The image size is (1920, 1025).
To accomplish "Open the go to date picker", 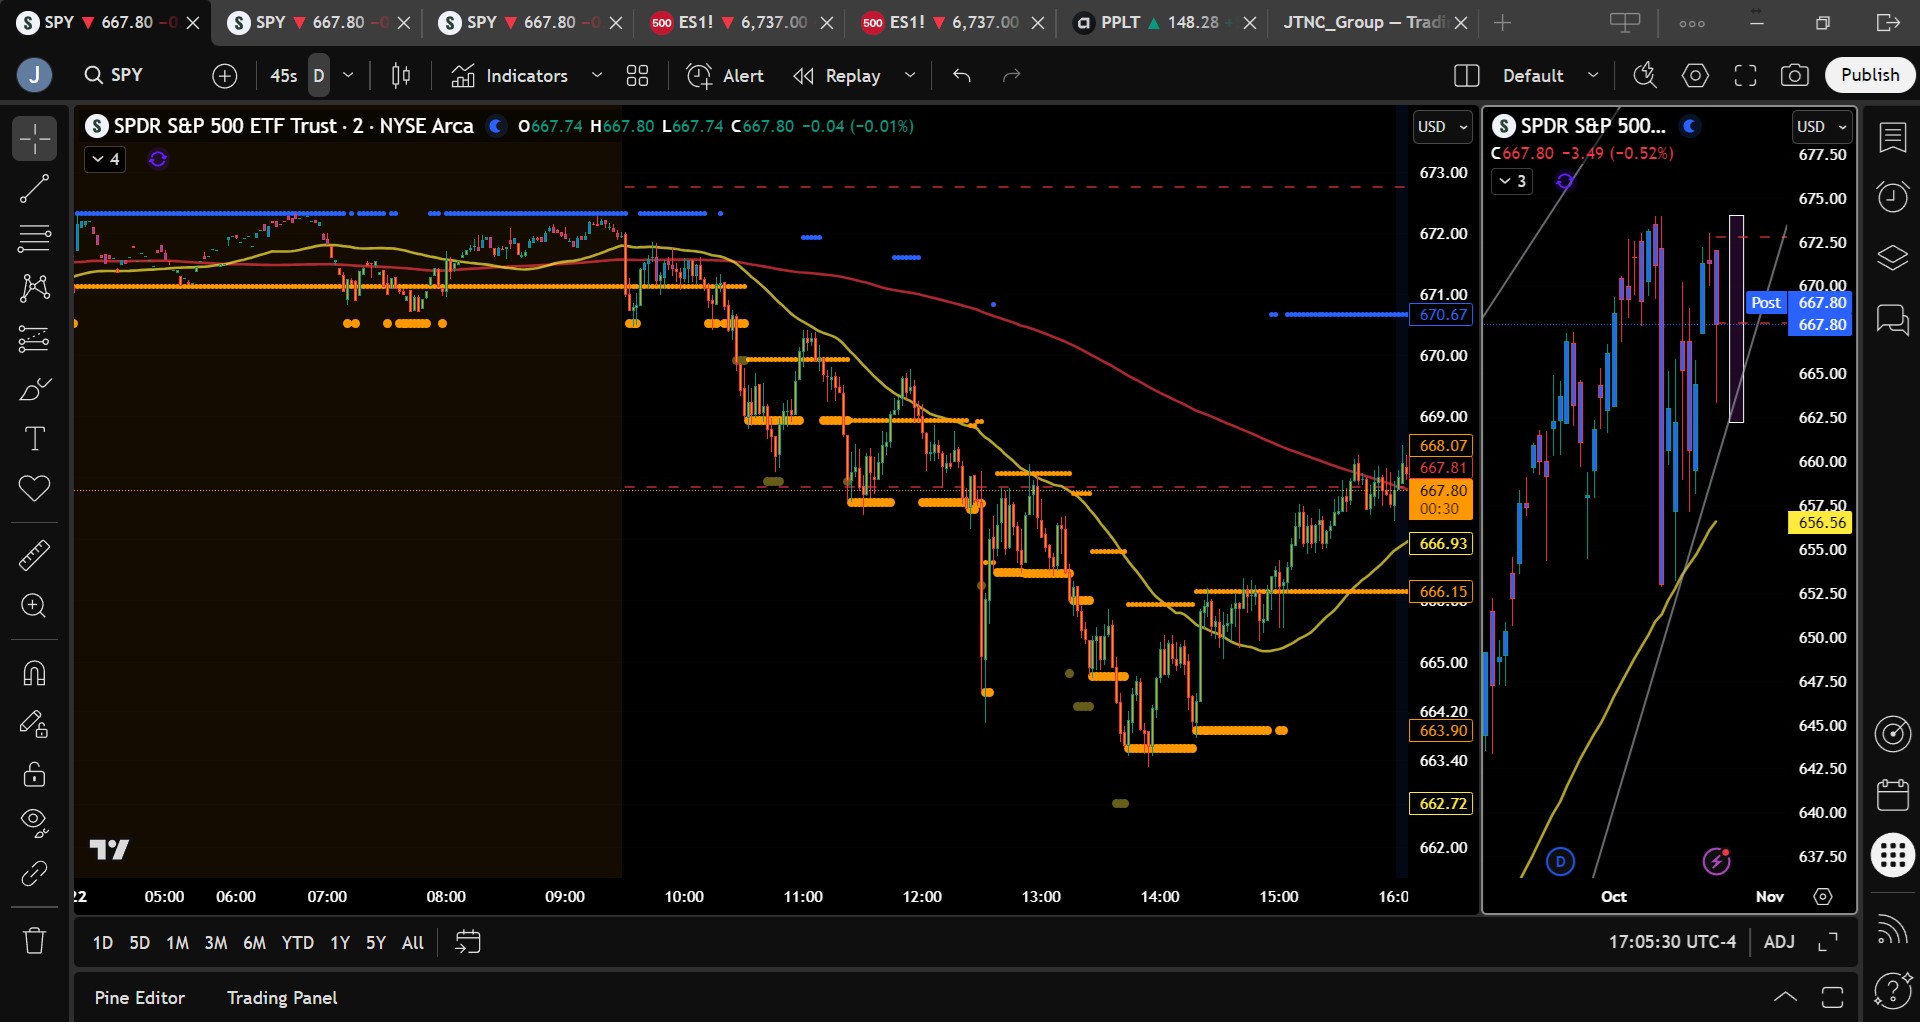I will tap(468, 942).
